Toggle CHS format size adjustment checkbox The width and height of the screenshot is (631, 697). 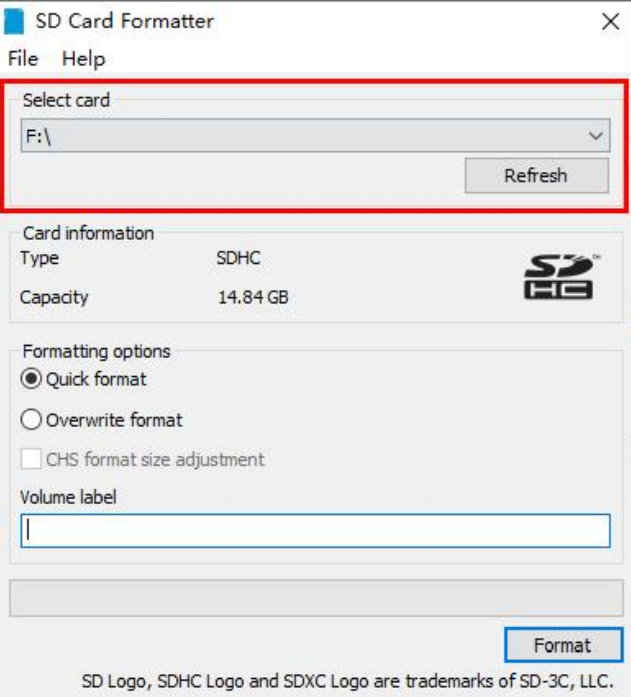pyautogui.click(x=32, y=460)
